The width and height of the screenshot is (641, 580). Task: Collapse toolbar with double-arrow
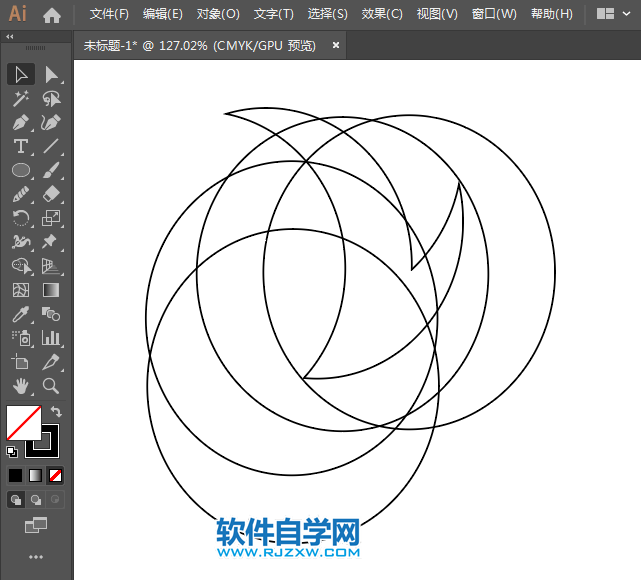coord(10,37)
